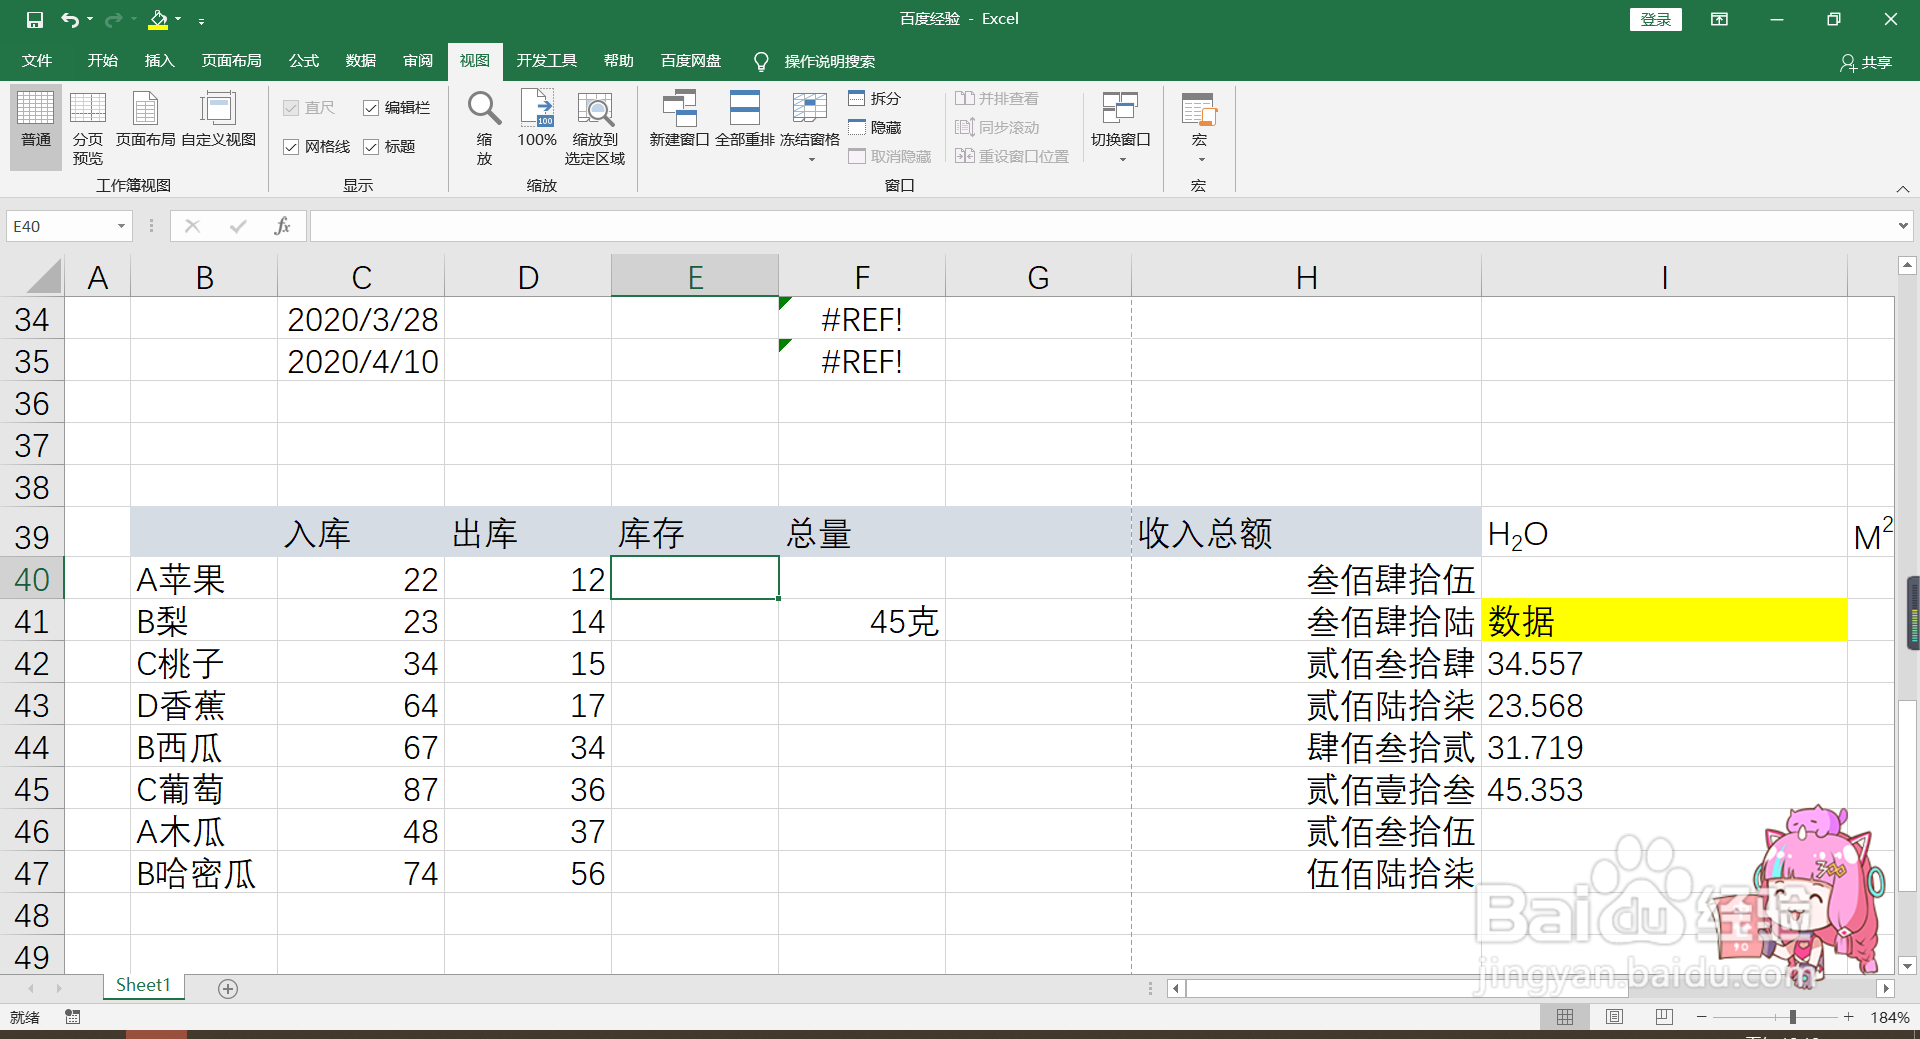Click Split (拆分) window button
Image resolution: width=1920 pixels, height=1039 pixels.
[x=875, y=98]
